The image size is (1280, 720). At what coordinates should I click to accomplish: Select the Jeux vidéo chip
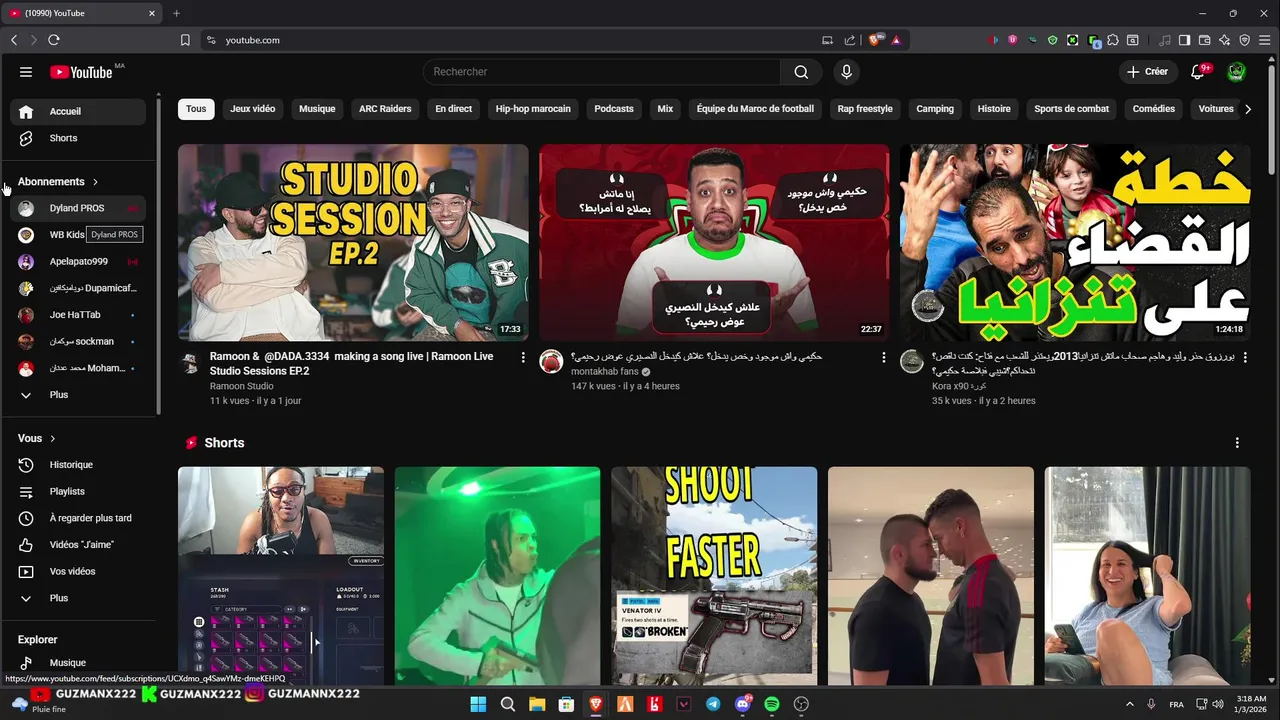[x=252, y=109]
